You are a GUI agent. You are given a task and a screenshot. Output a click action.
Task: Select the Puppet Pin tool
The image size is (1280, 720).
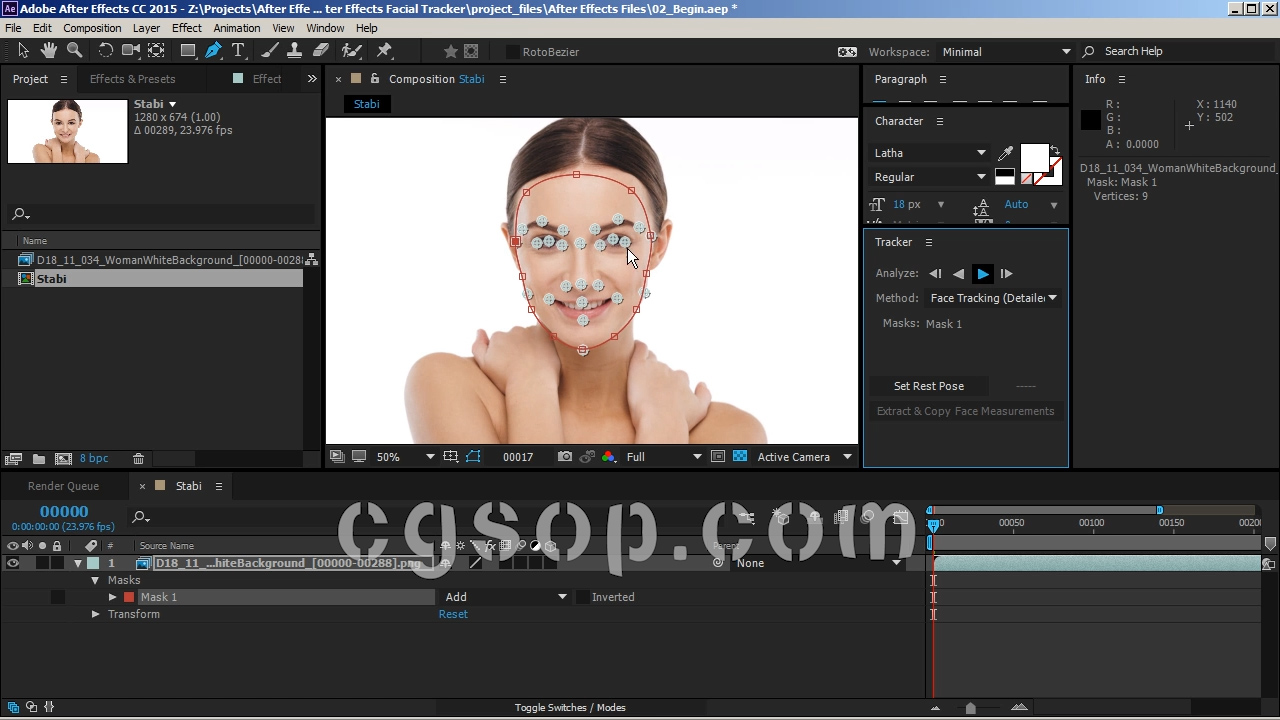click(385, 51)
